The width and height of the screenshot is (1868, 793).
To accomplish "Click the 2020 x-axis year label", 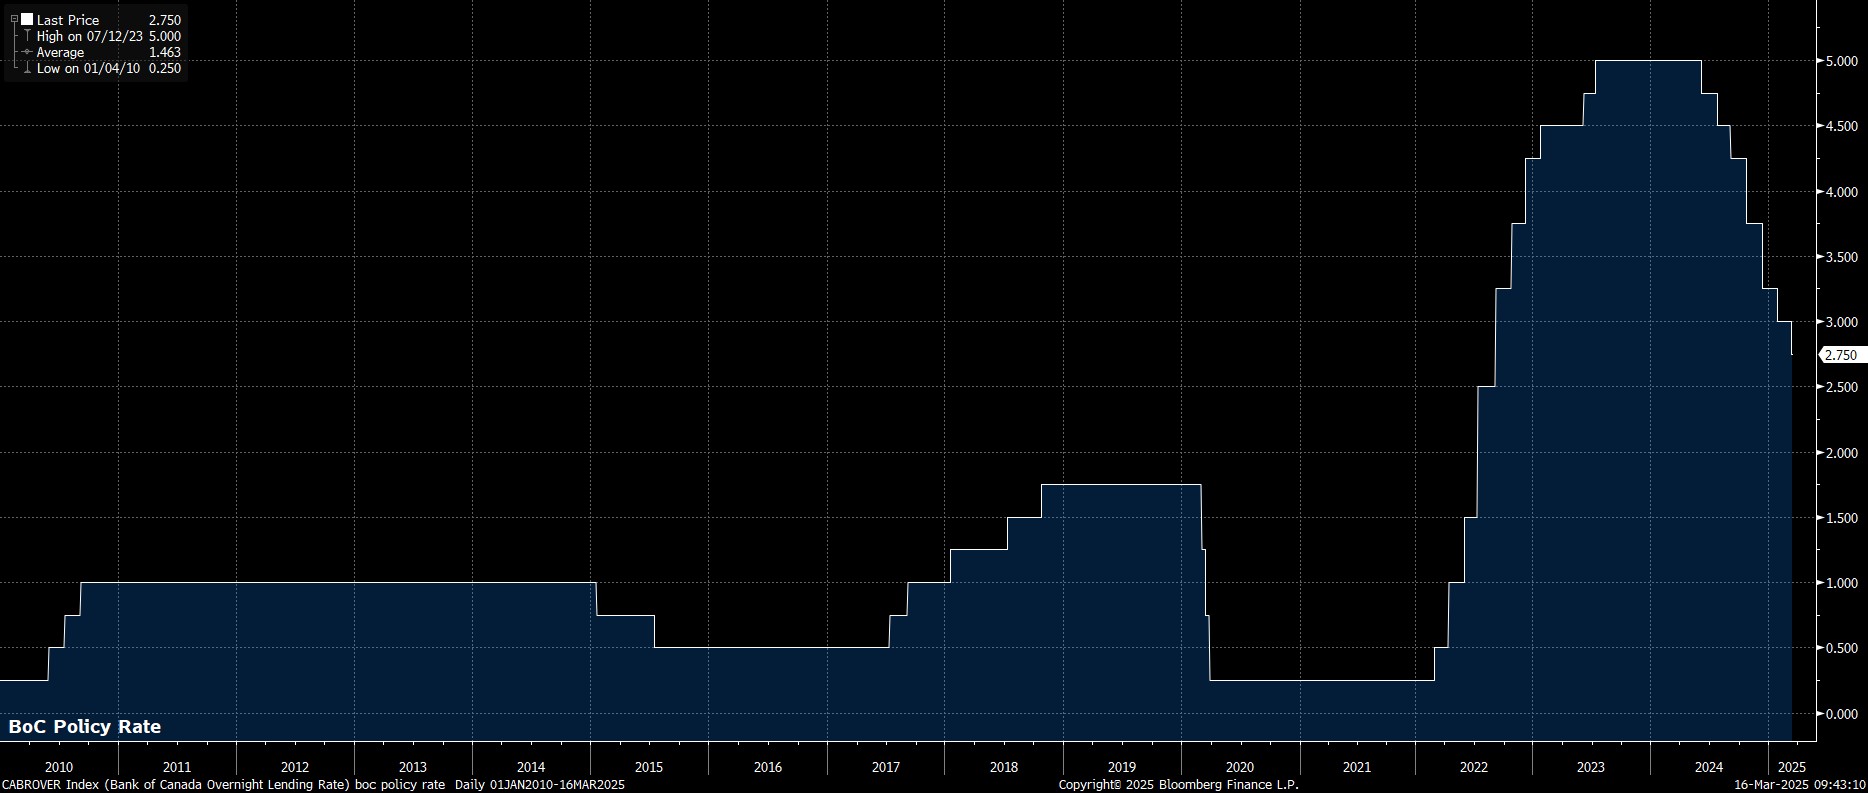I will (1239, 767).
